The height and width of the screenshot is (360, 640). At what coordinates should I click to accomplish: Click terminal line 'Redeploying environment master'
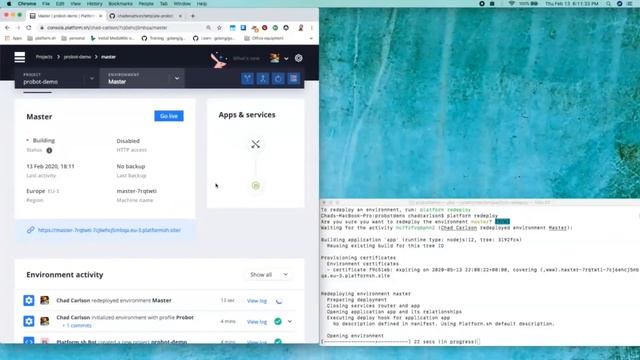click(366, 294)
